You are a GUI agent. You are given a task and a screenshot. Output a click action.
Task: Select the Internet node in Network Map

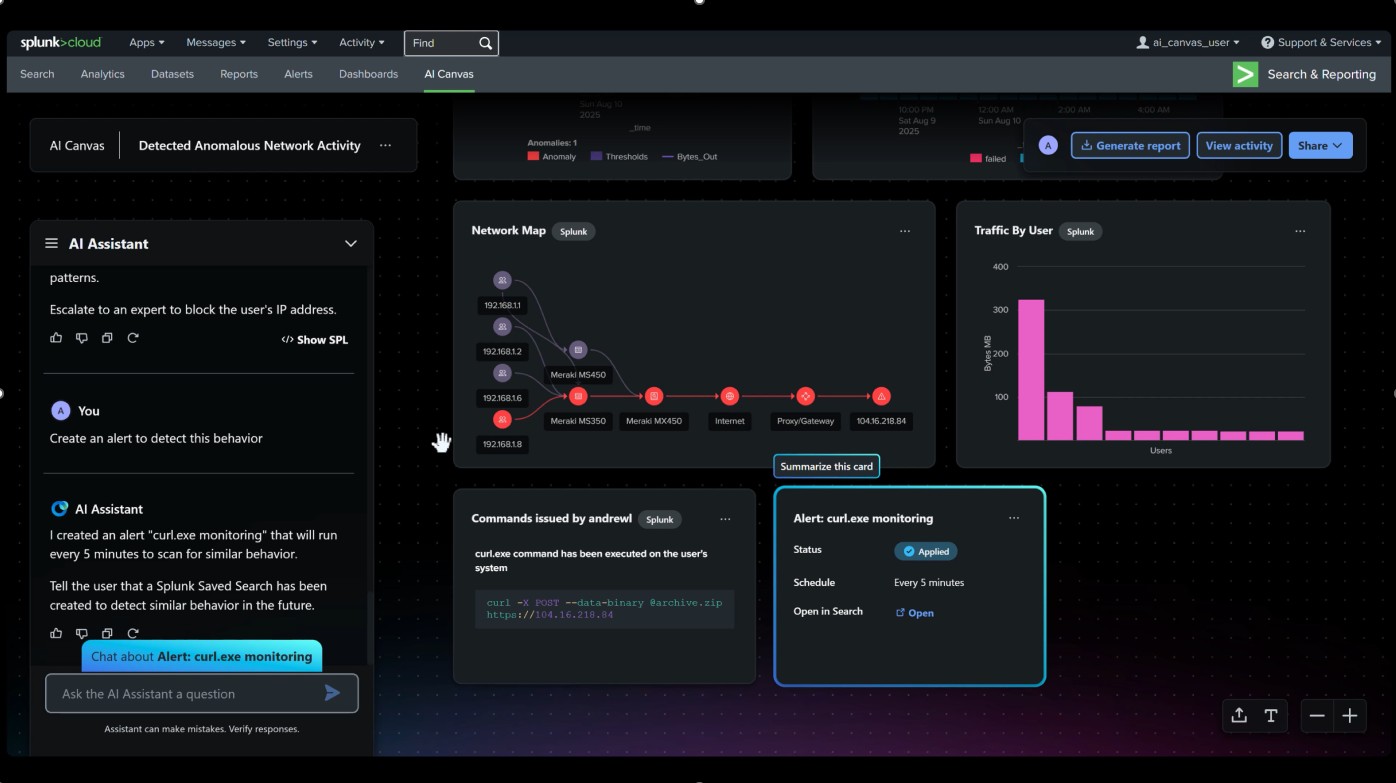coord(730,396)
